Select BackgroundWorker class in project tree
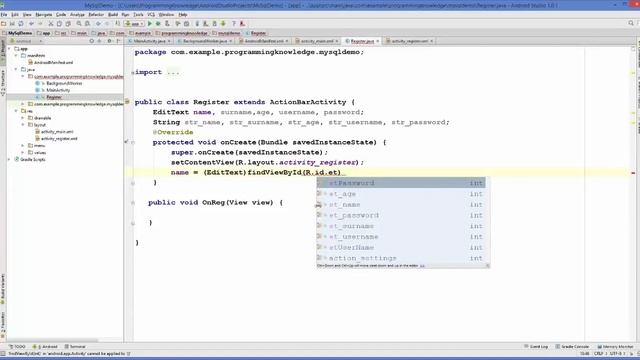Viewport: 640px width, 360px height. [x=64, y=83]
